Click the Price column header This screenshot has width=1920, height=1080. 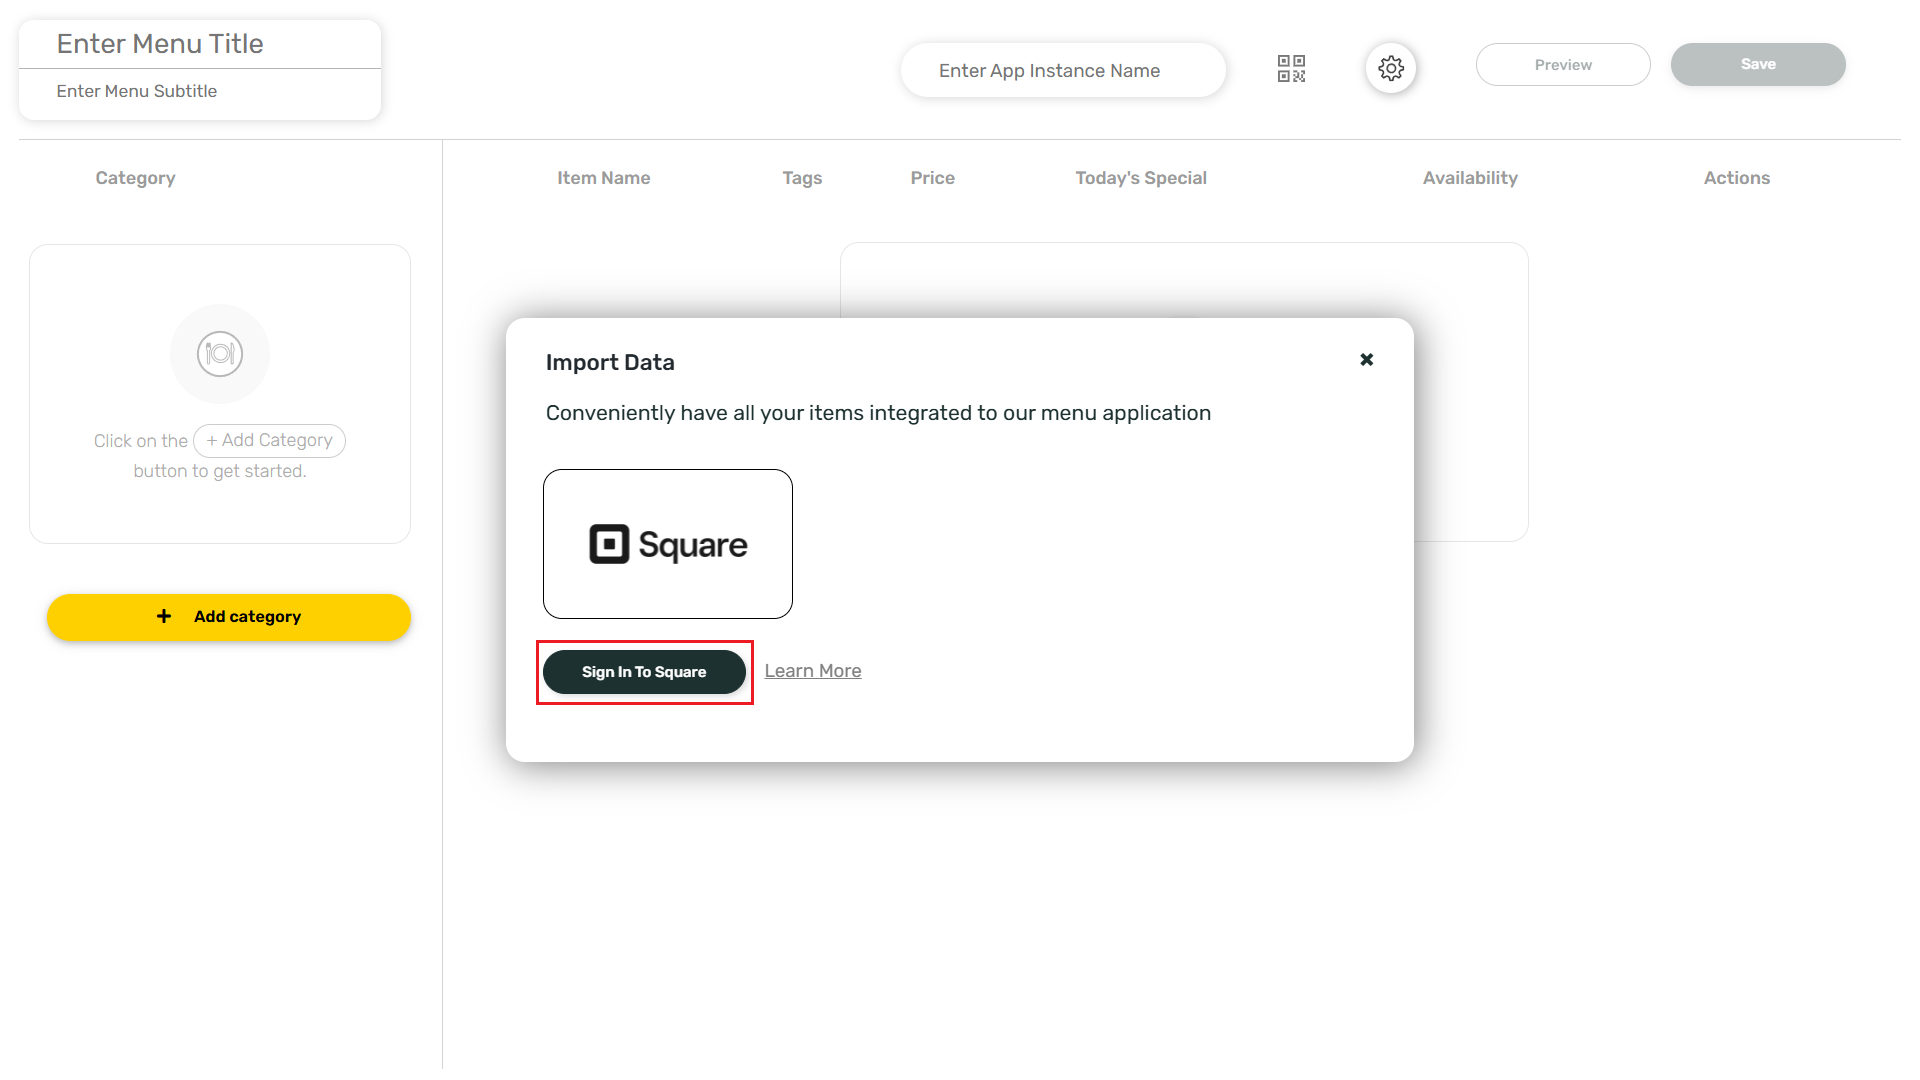[x=932, y=178]
